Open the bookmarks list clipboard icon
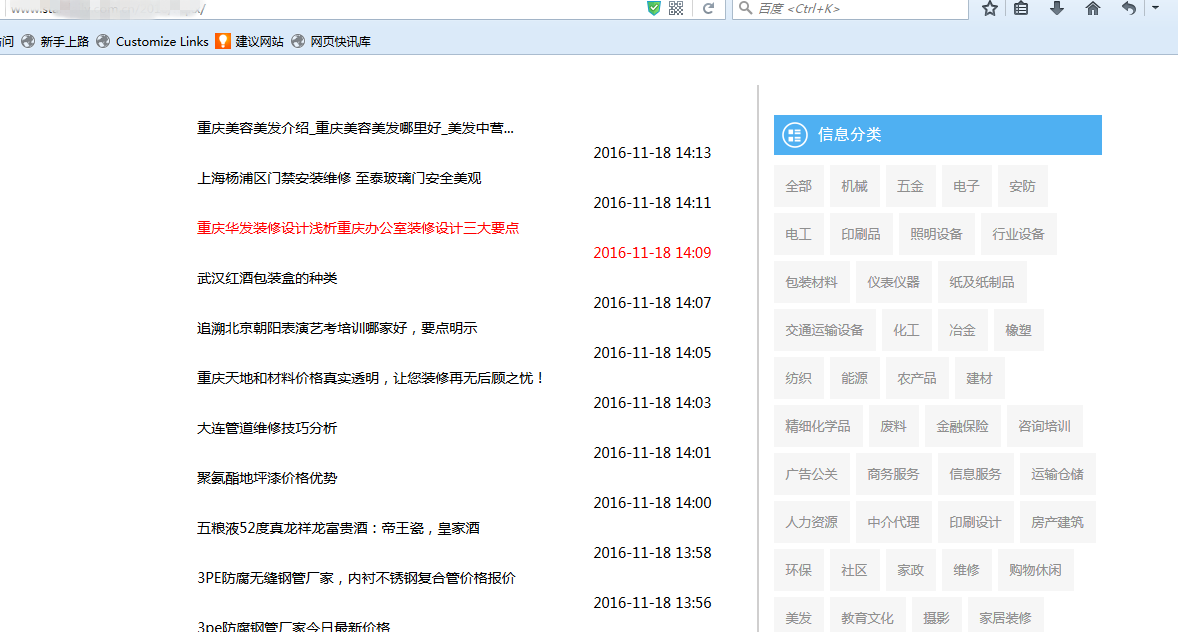Image resolution: width=1178 pixels, height=632 pixels. (x=1022, y=9)
